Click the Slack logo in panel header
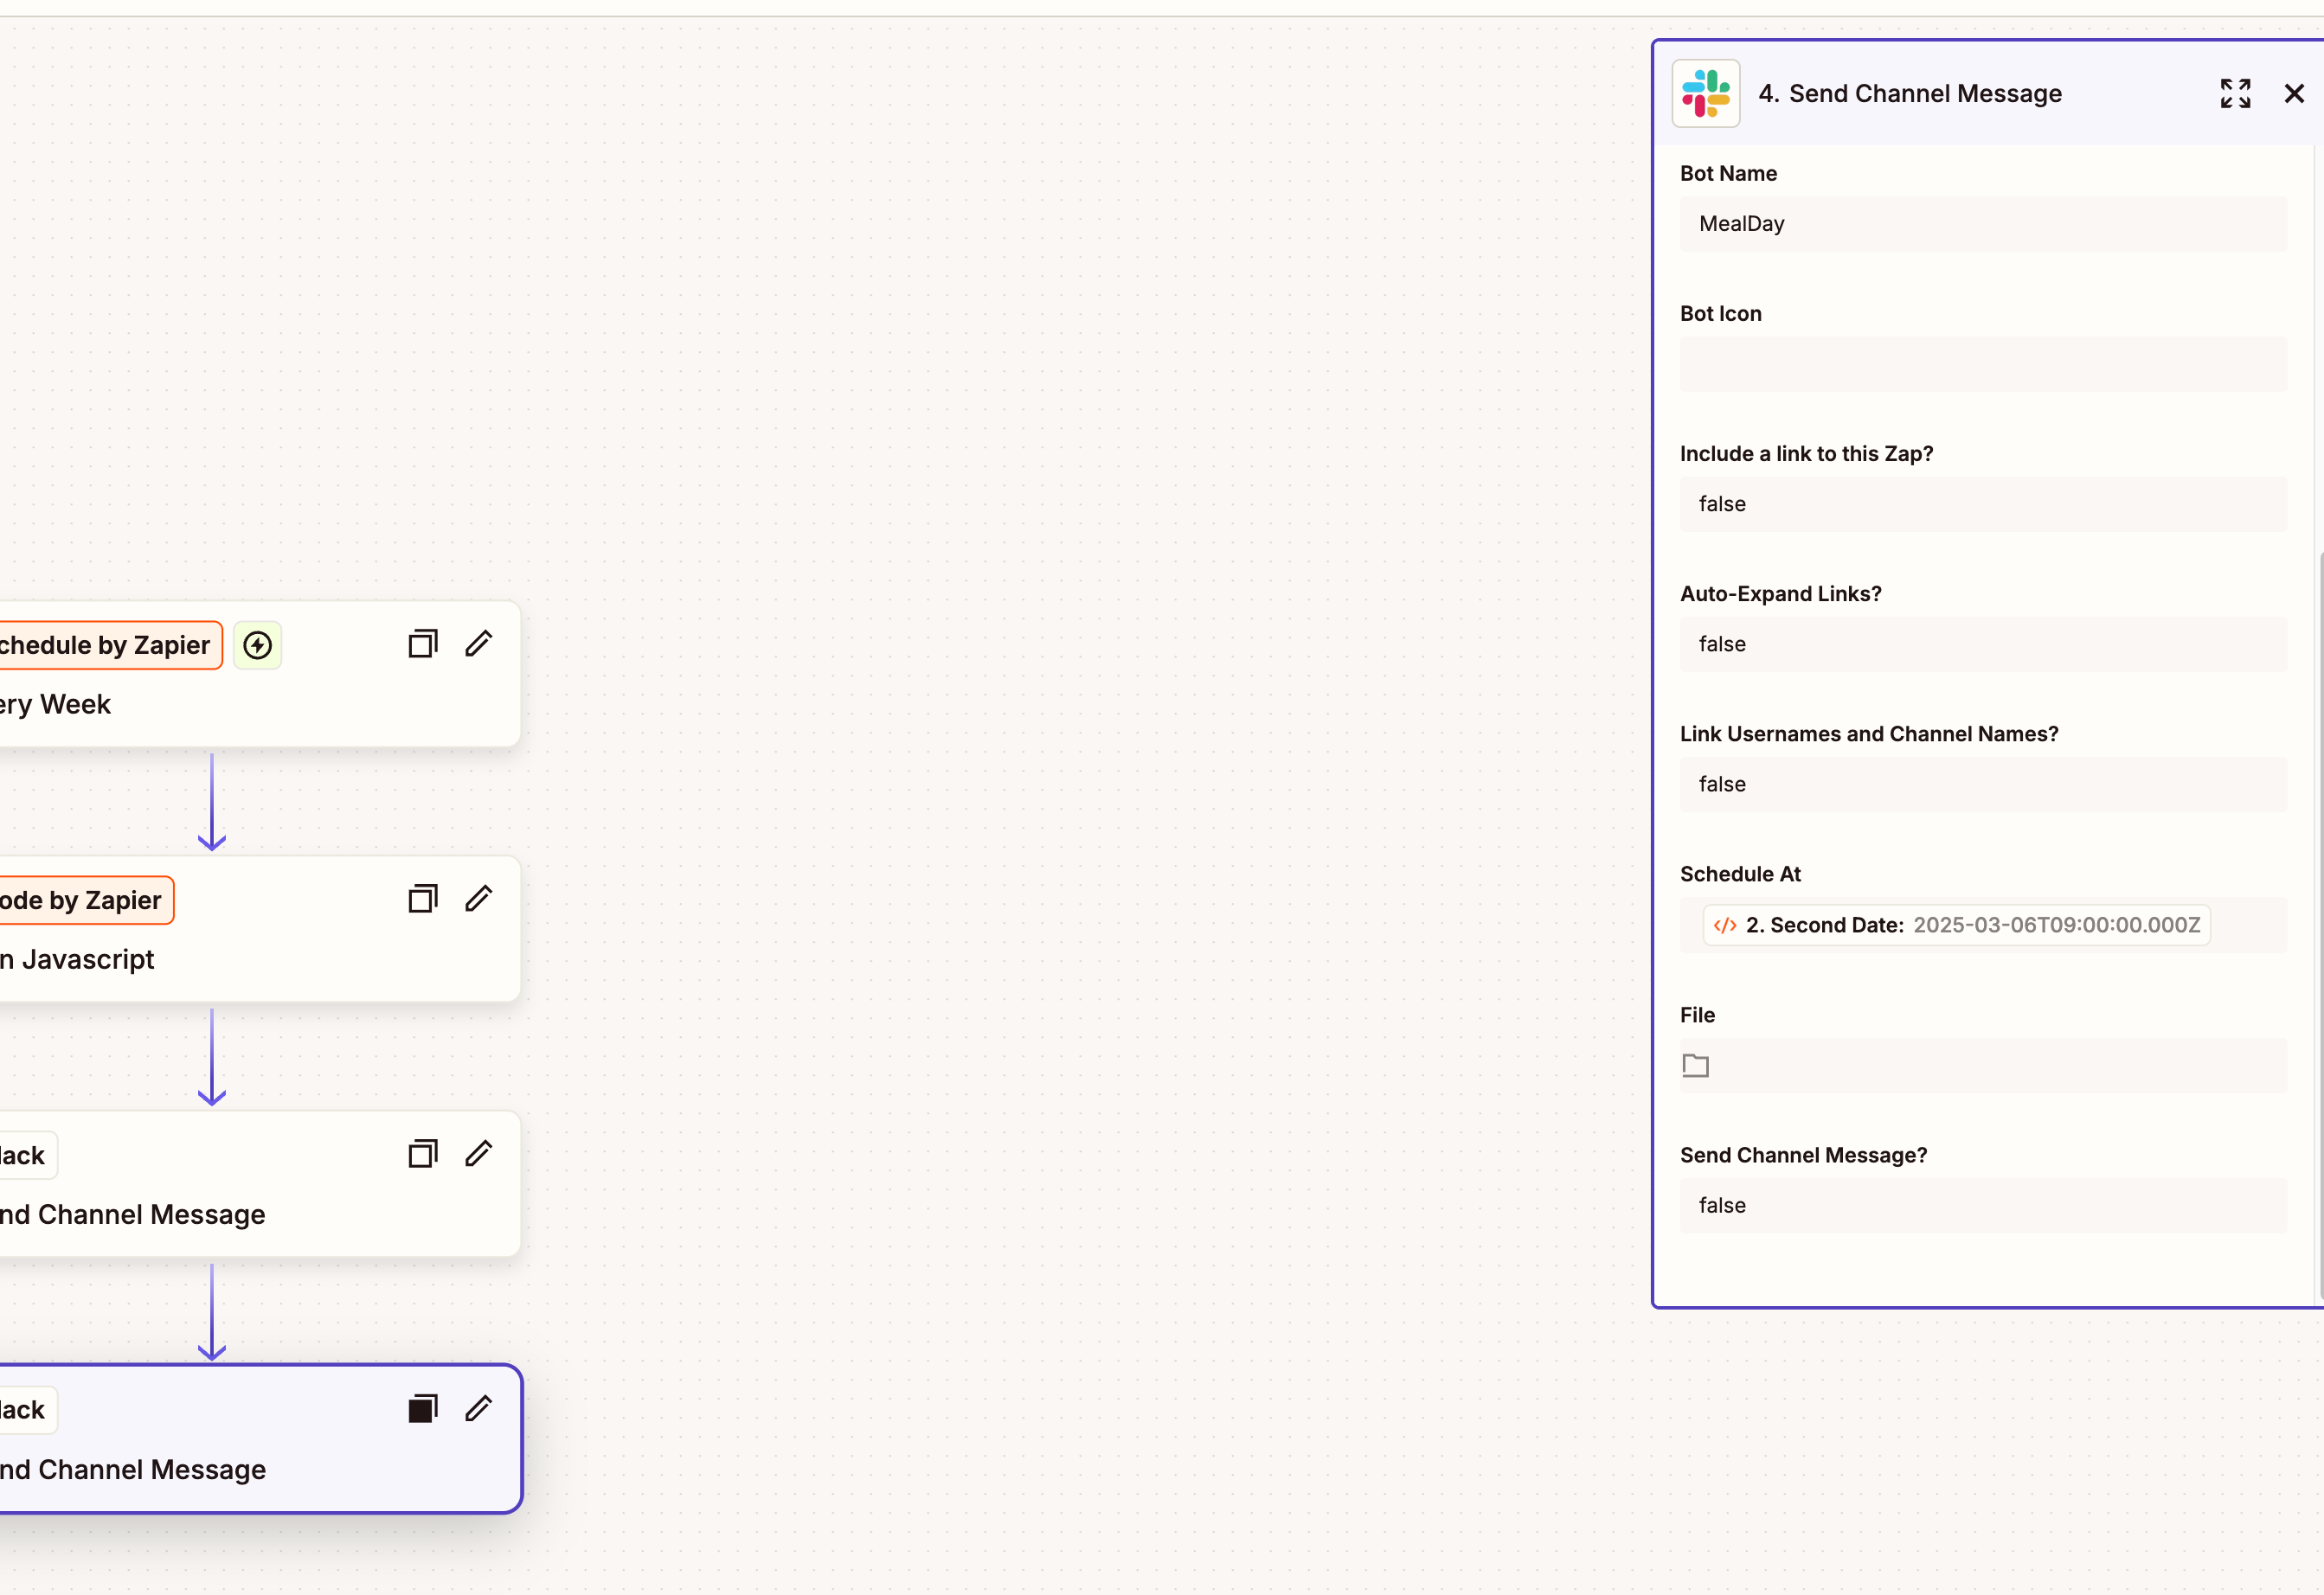This screenshot has width=2324, height=1595. 1706,93
